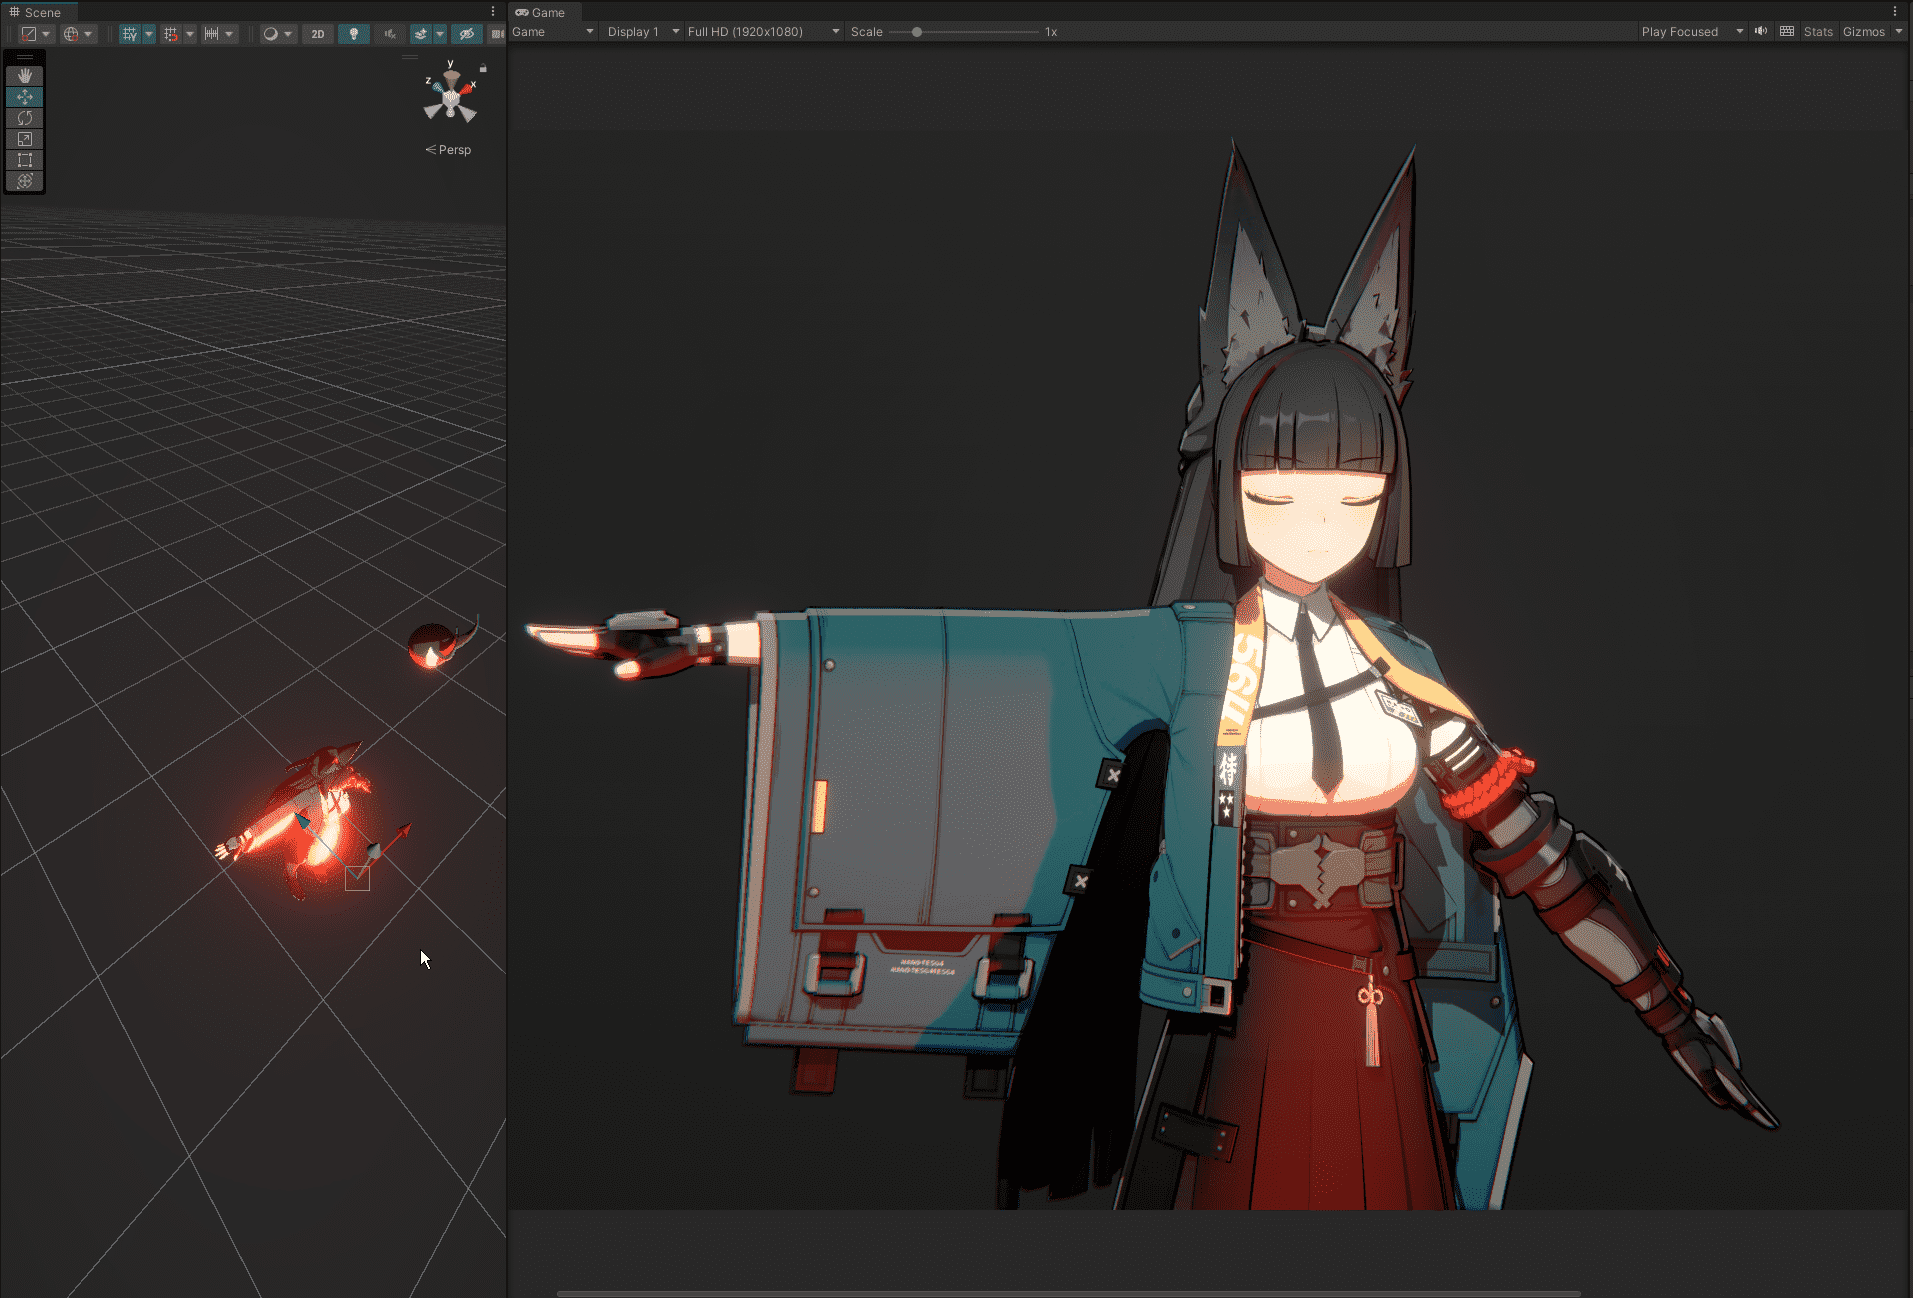
Task: Open the Game panel's more options menu
Action: [x=1895, y=12]
